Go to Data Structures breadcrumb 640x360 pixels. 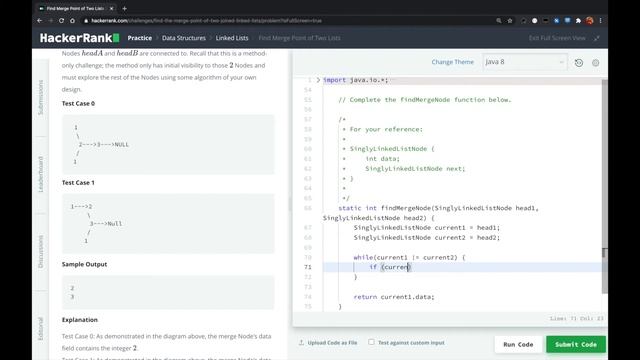point(184,38)
